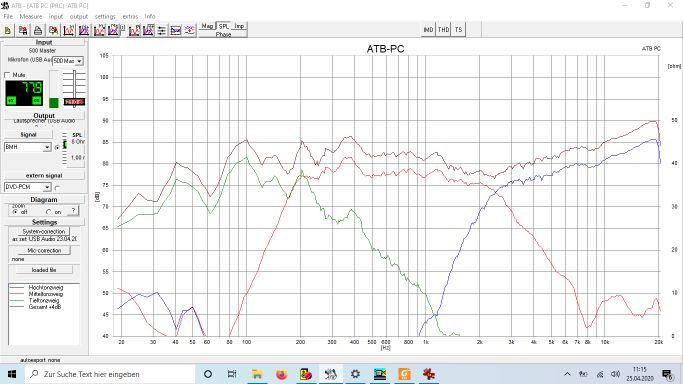
Task: Click the printer icon in toolbar
Action: point(38,30)
